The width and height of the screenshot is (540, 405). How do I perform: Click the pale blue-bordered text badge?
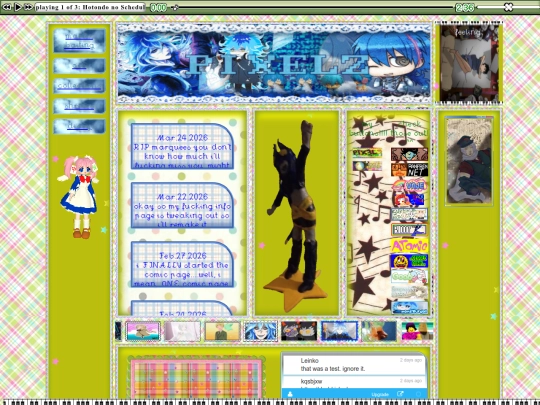(409, 215)
